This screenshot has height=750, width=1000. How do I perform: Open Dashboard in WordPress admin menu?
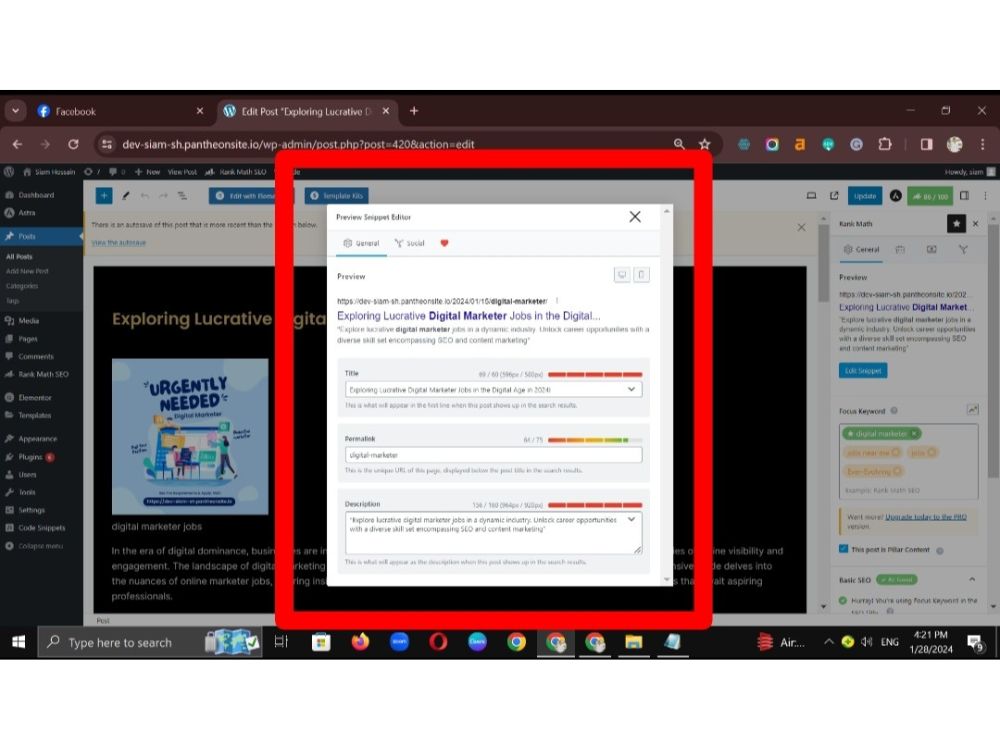[x=36, y=195]
